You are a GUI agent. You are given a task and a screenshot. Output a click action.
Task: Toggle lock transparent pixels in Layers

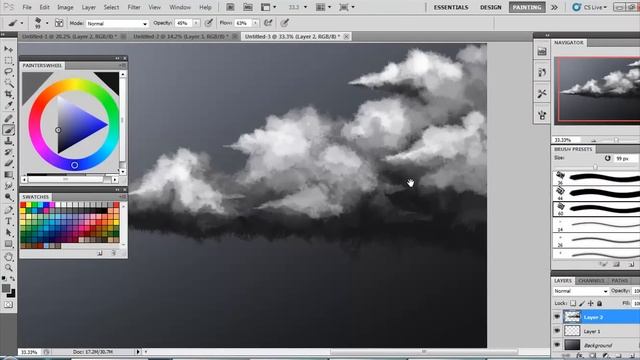pyautogui.click(x=573, y=303)
